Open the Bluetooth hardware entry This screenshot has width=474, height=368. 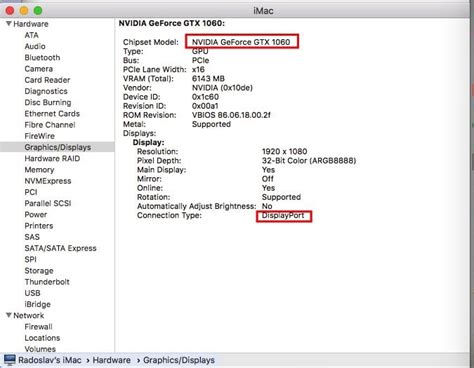(x=42, y=57)
